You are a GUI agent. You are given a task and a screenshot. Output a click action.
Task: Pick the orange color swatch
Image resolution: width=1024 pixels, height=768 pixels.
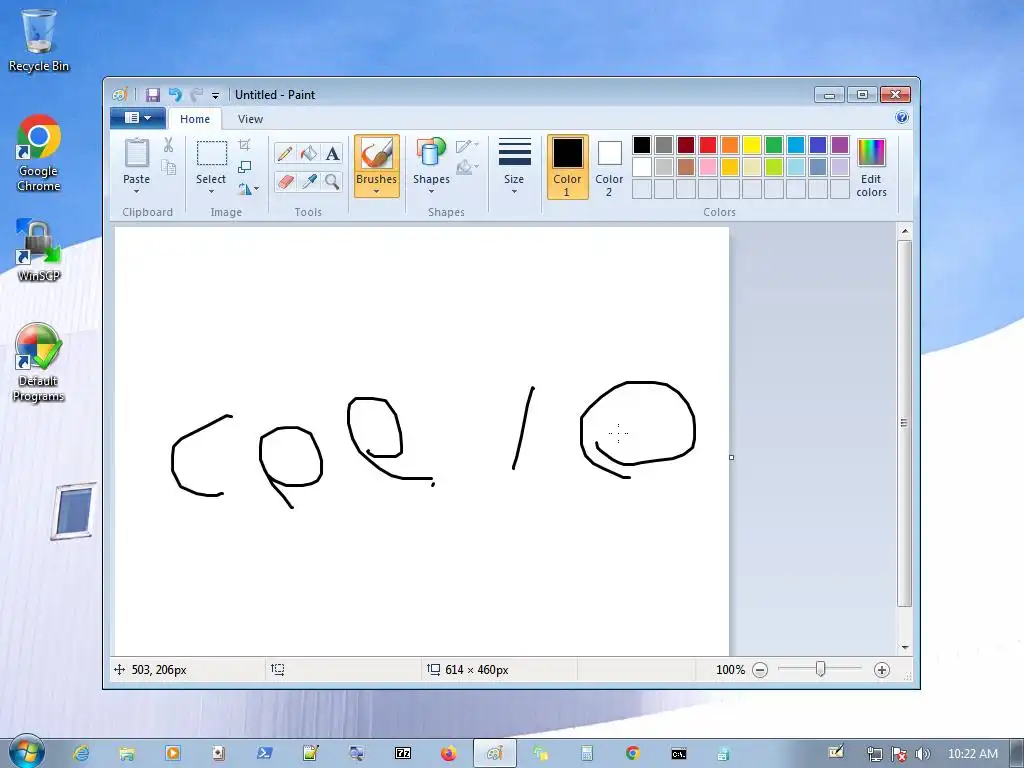[x=730, y=145]
